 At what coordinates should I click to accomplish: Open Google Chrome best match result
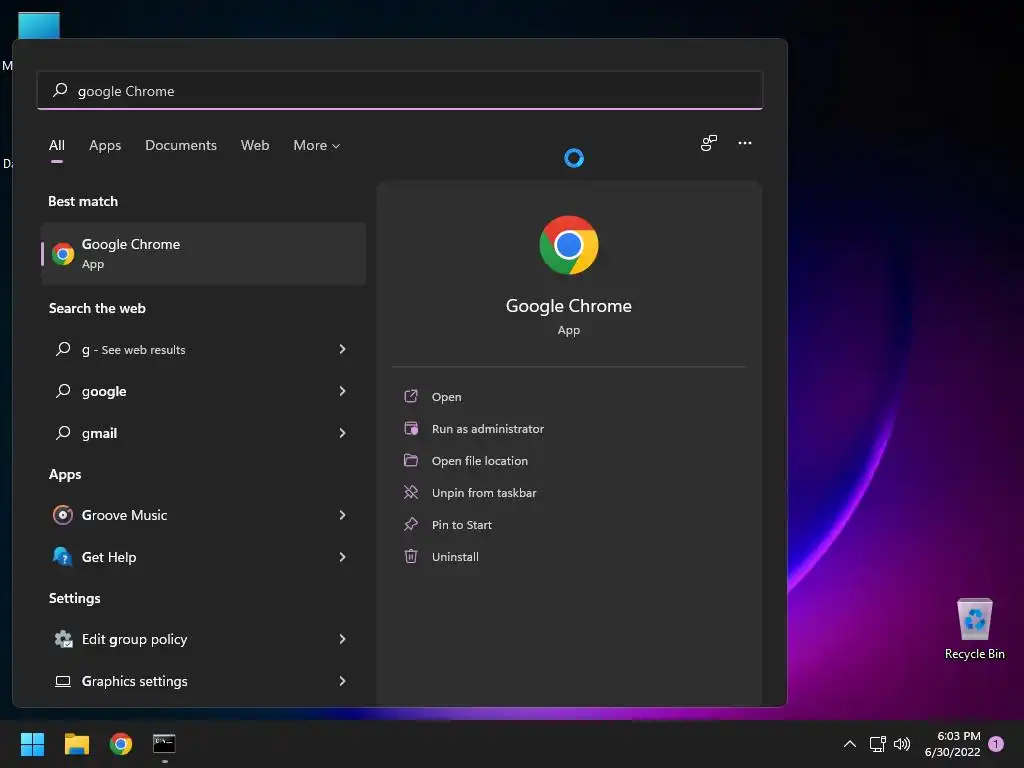[204, 253]
